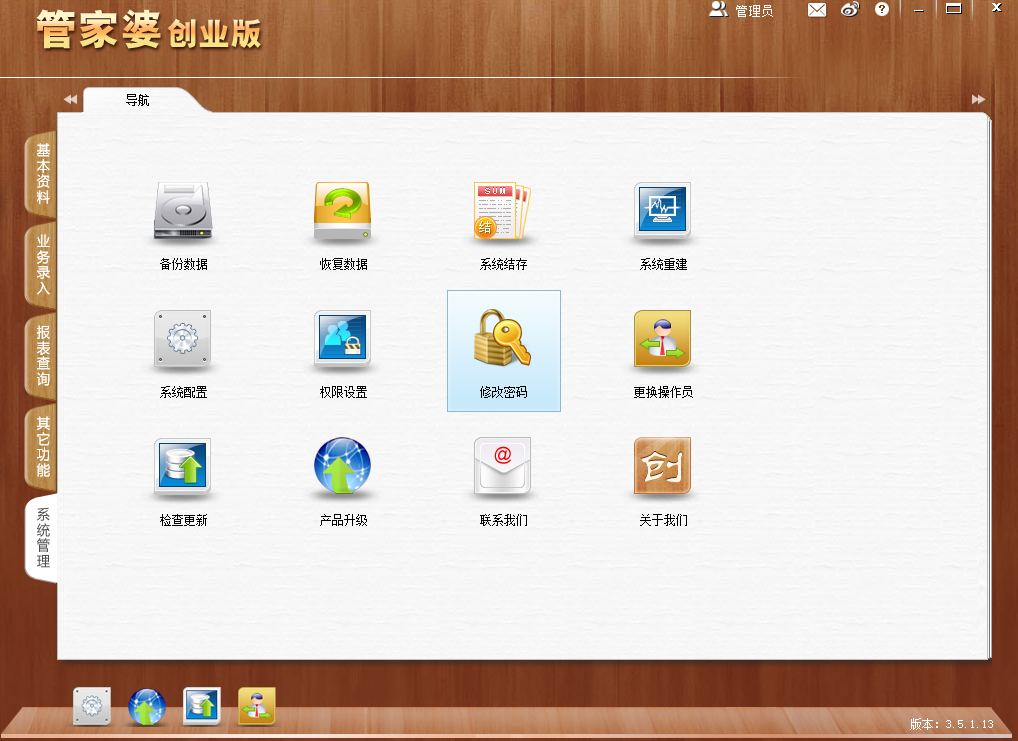Open 更换操作员 to switch operator
The width and height of the screenshot is (1018, 741).
662,348
